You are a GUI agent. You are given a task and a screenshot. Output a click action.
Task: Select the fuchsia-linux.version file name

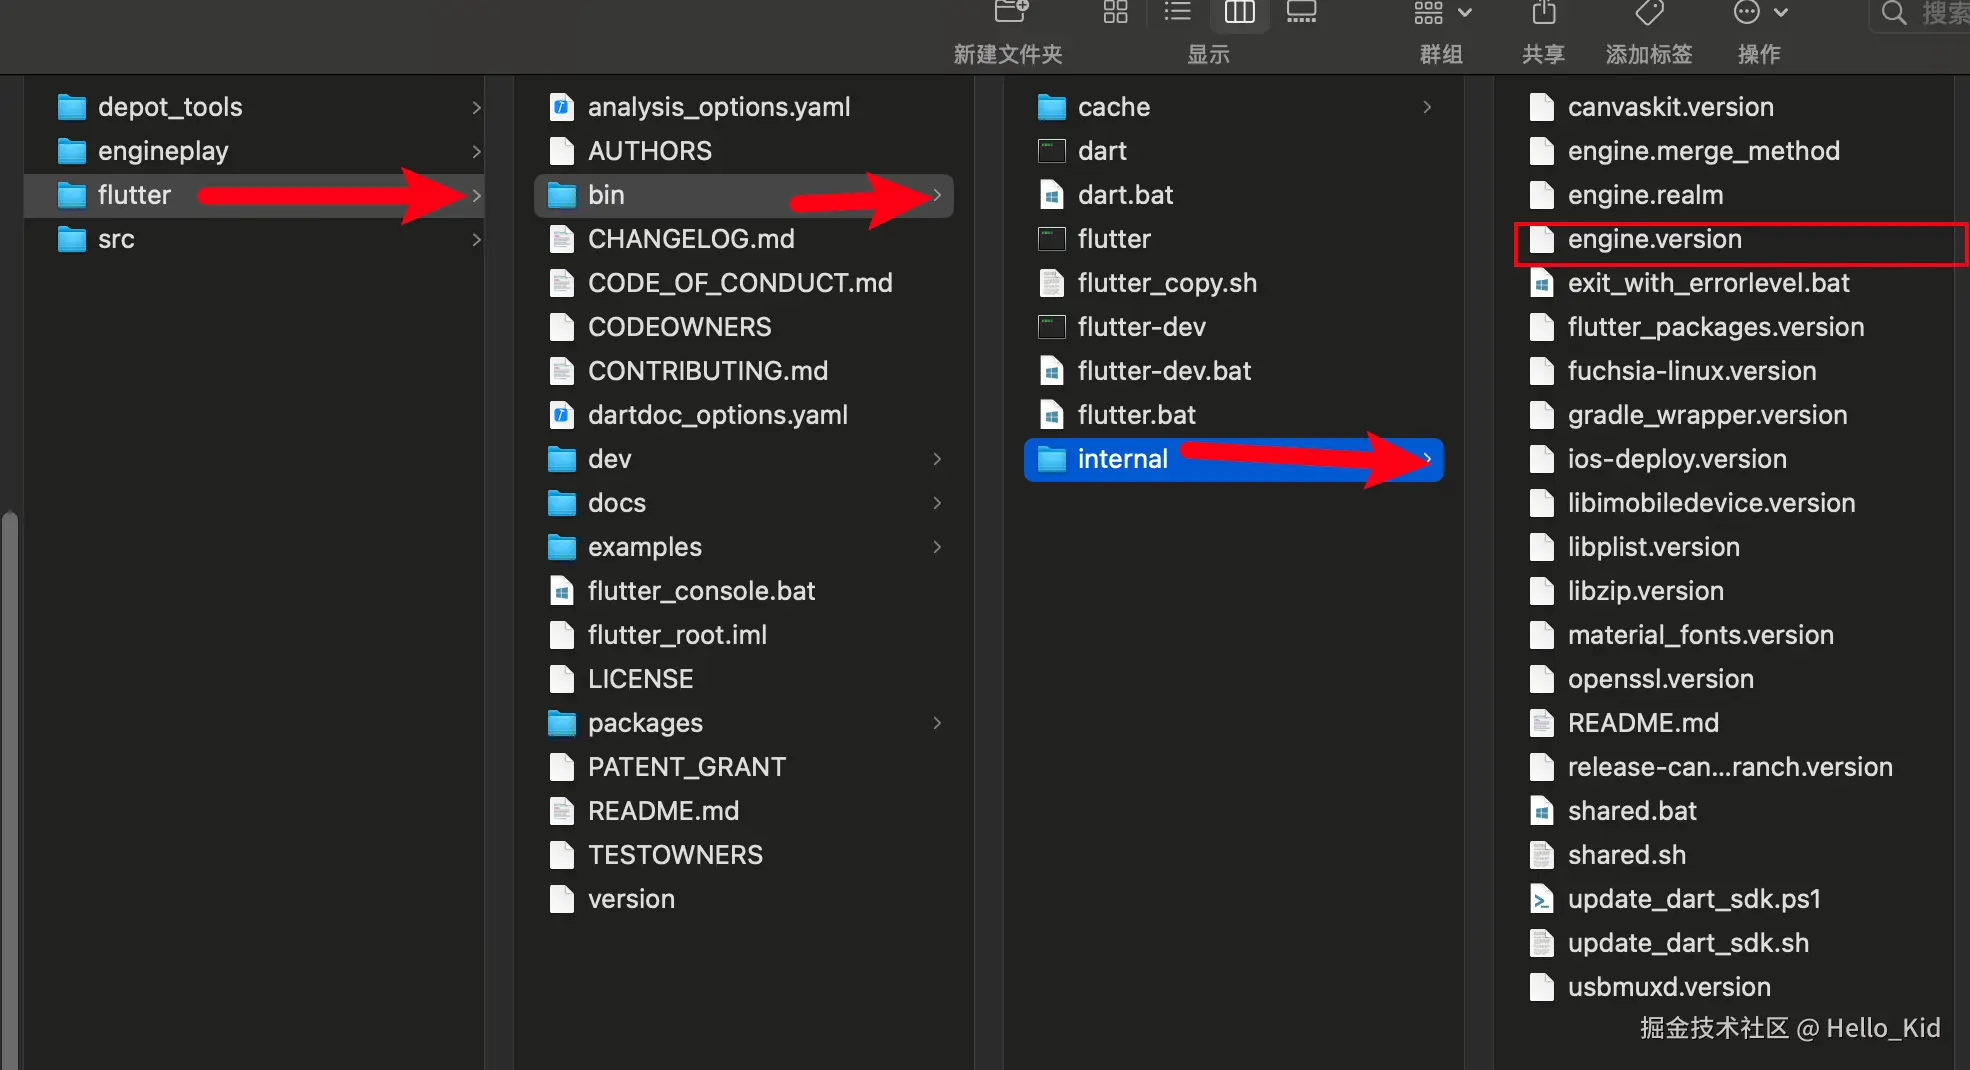click(x=1692, y=371)
